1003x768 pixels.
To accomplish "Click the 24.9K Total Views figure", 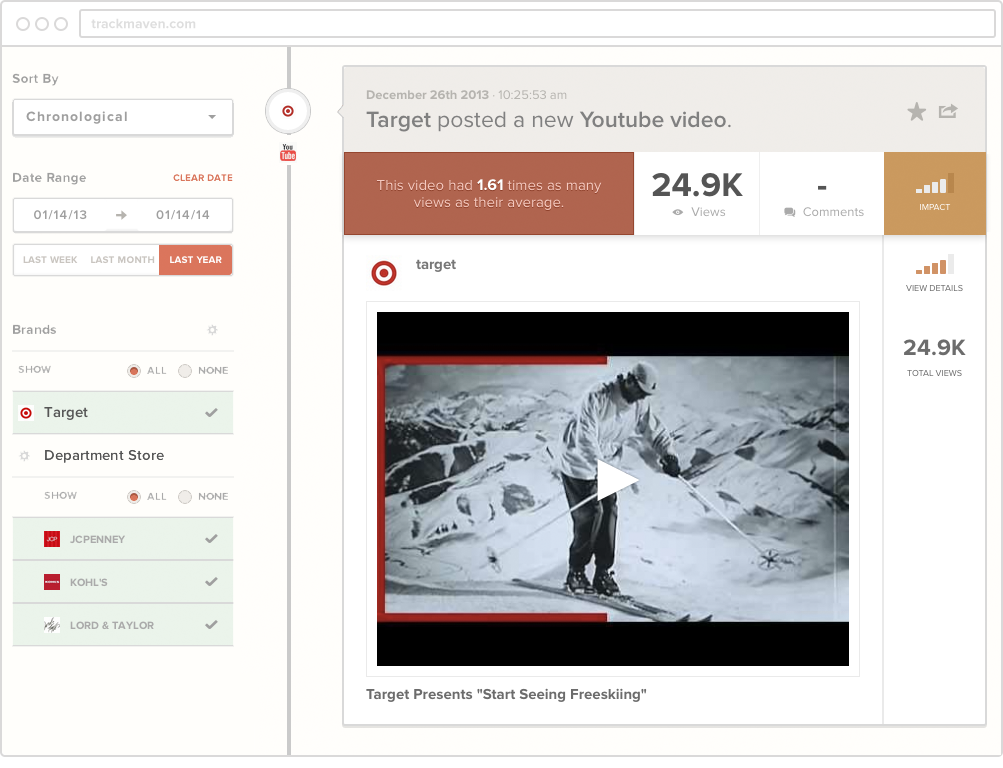I will [934, 348].
